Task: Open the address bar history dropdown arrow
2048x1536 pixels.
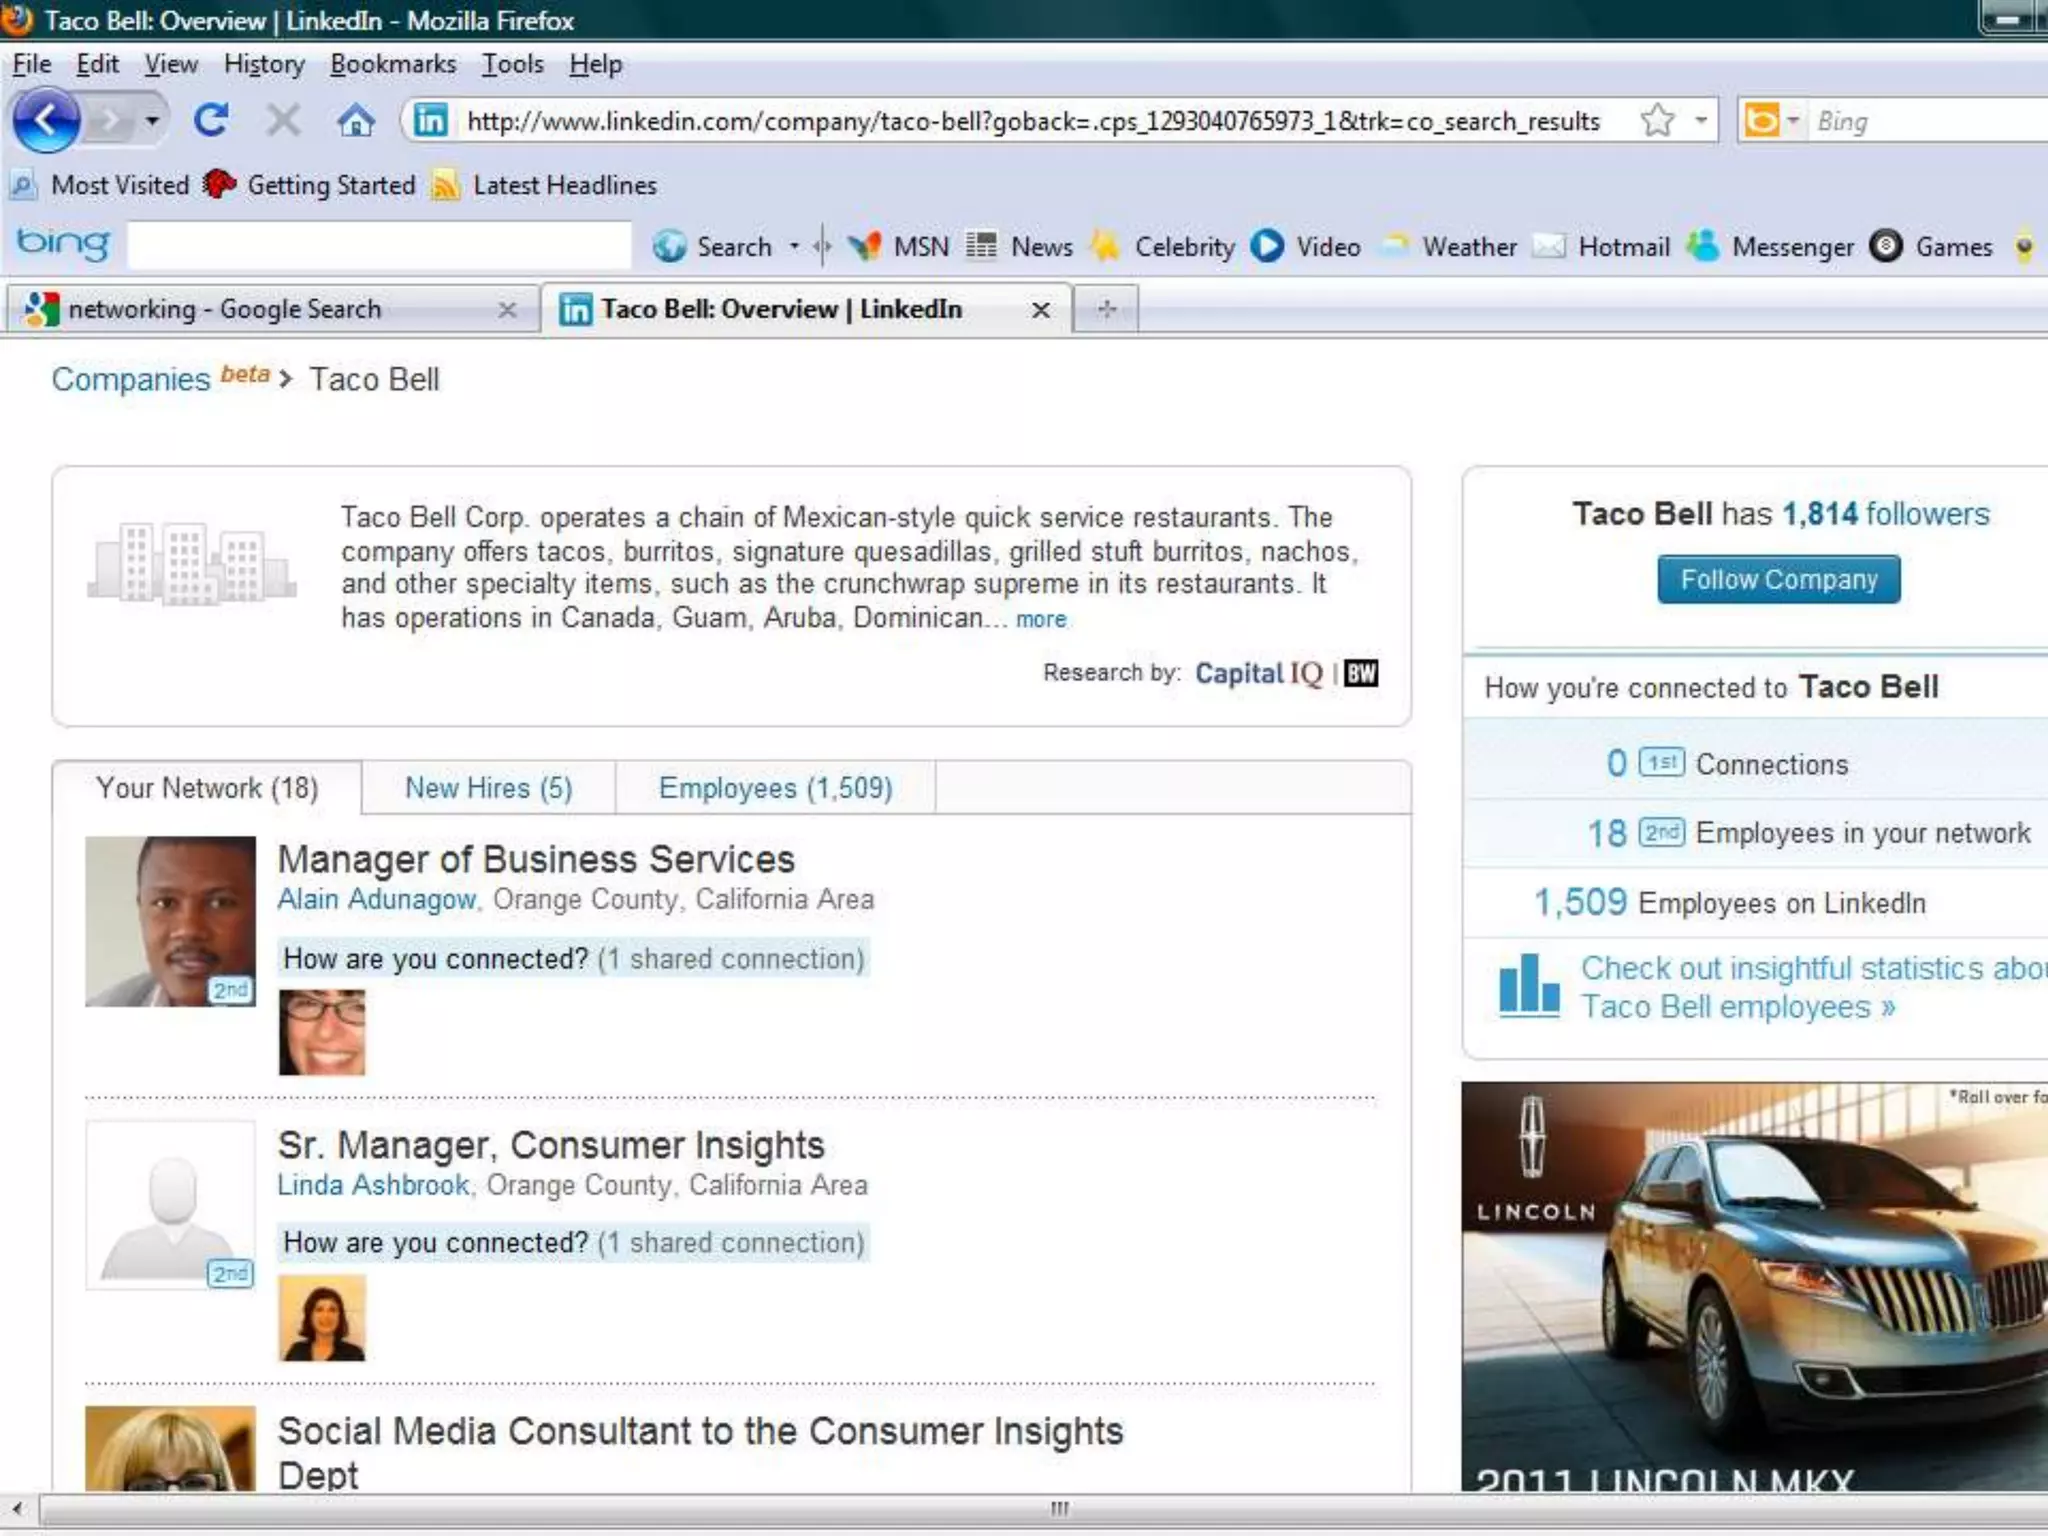Action: pyautogui.click(x=1700, y=121)
